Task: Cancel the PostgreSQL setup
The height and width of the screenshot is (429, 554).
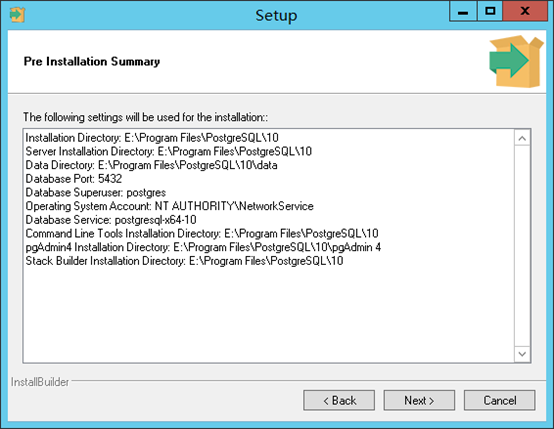Action: 500,400
